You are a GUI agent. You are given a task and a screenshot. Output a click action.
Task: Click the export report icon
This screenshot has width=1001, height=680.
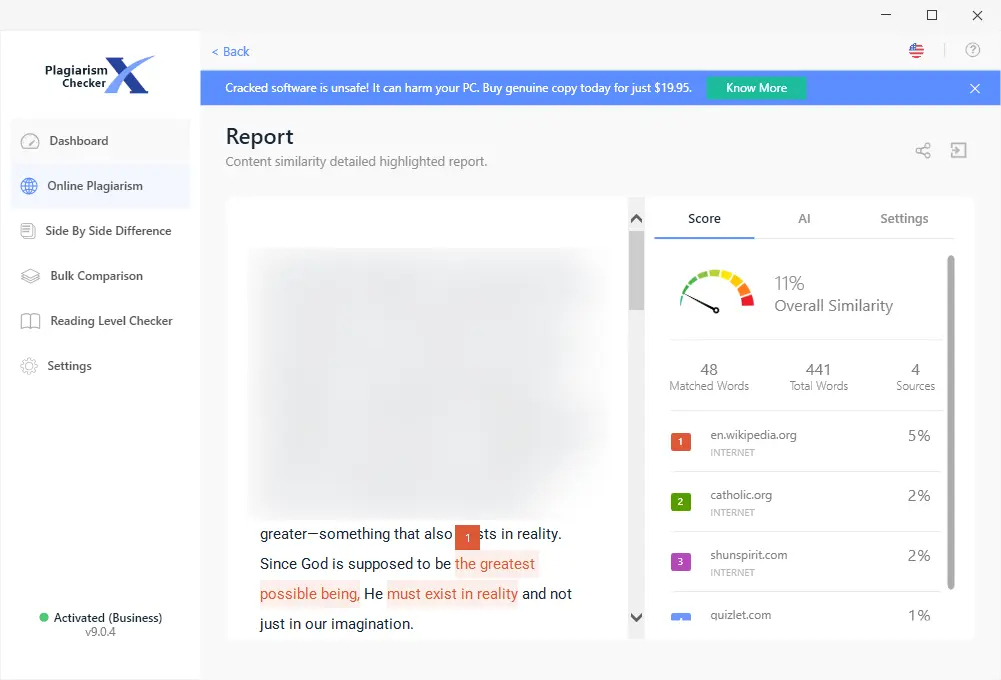[958, 150]
